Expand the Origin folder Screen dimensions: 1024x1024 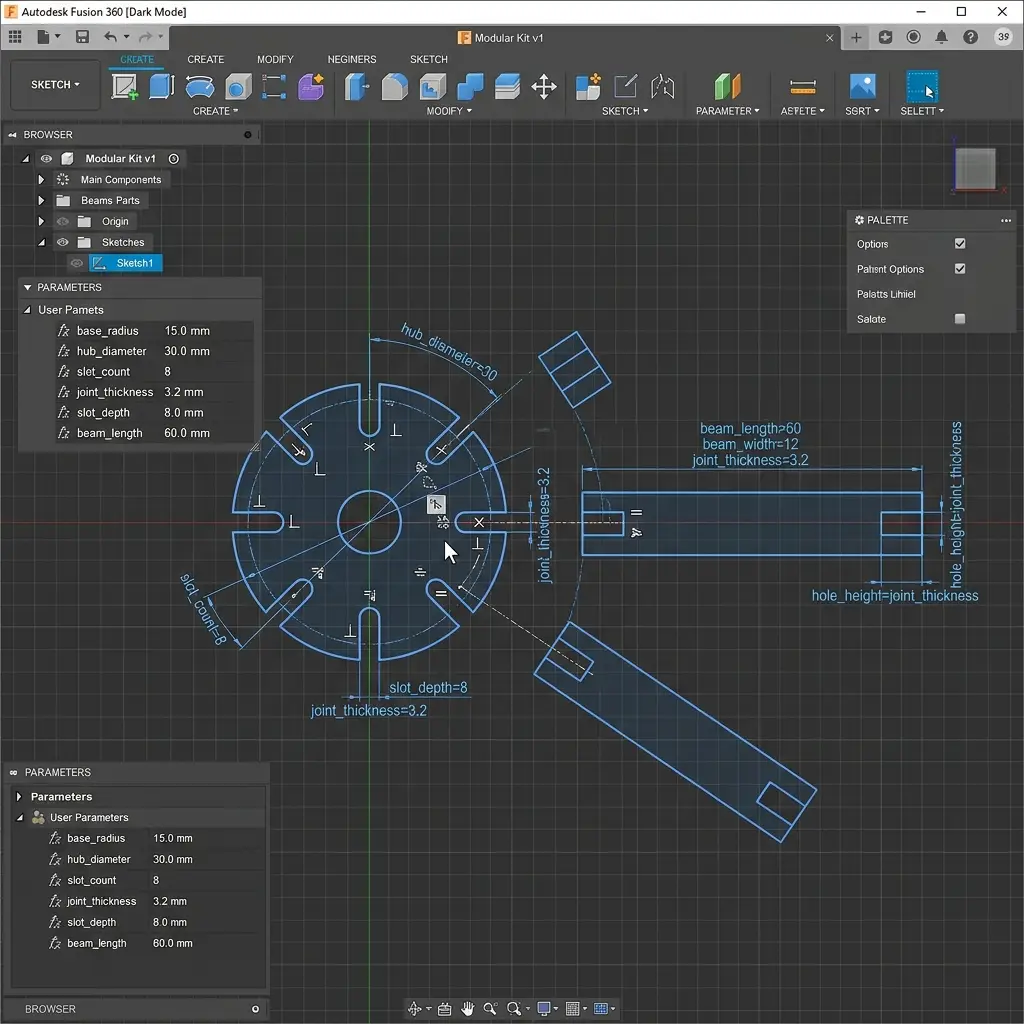click(41, 221)
